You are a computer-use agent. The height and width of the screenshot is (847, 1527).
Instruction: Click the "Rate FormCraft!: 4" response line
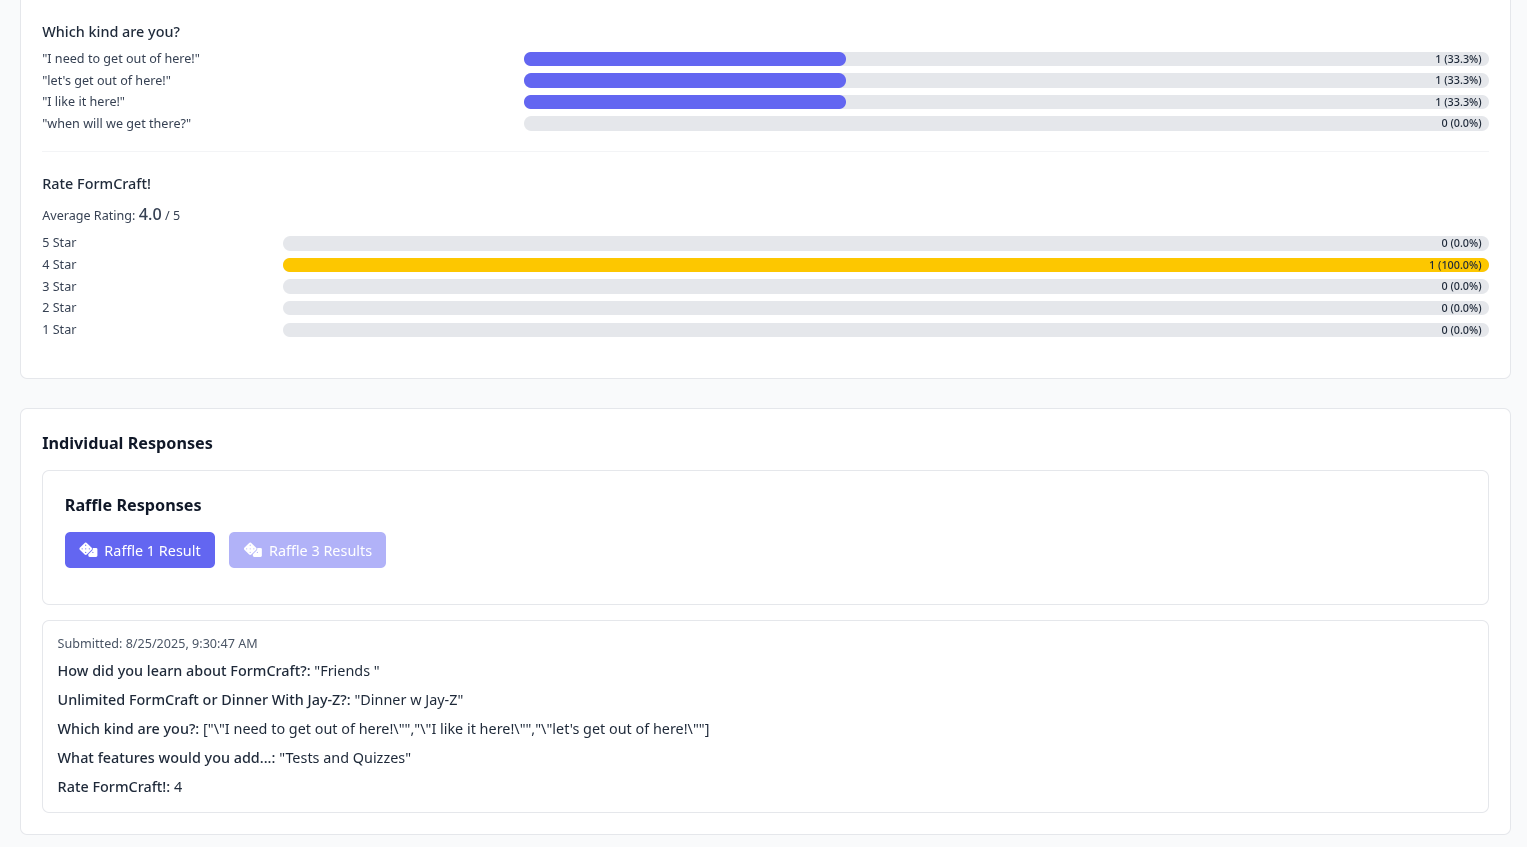[120, 787]
